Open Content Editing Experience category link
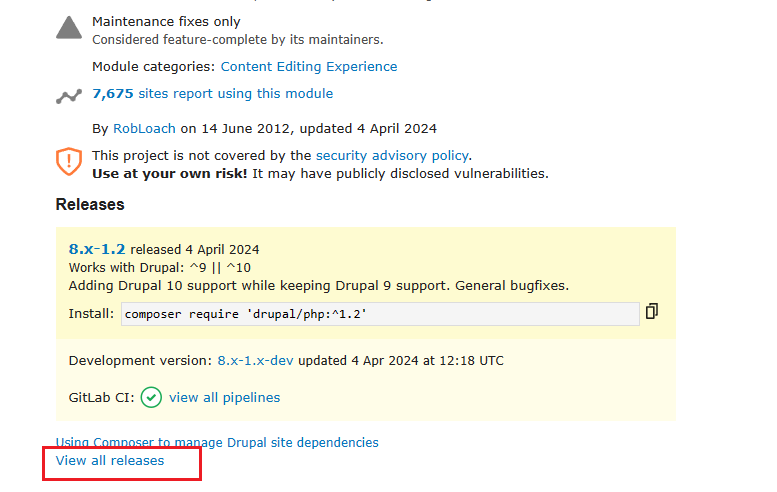Screen dimensions: 777x492 [x=309, y=66]
